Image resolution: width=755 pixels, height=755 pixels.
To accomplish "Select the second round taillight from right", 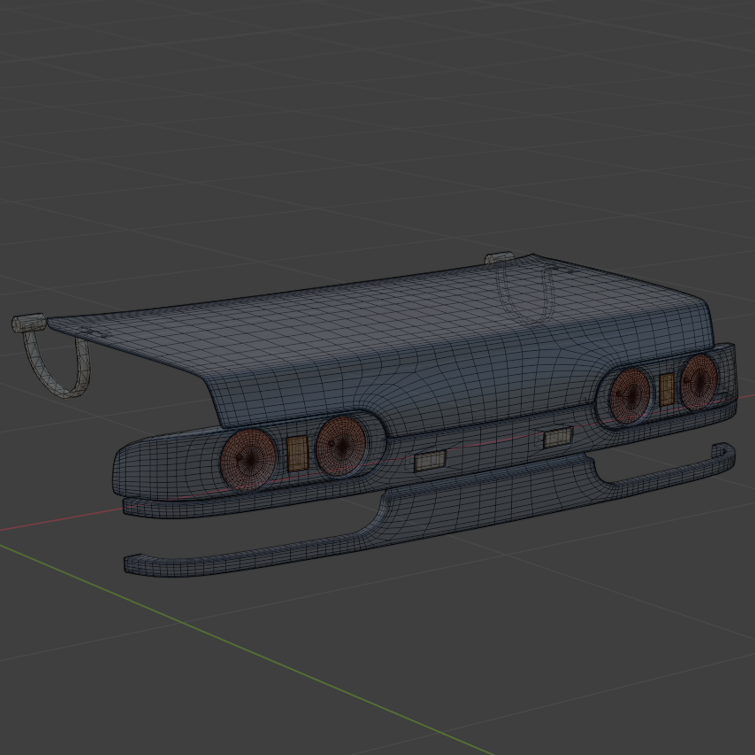I will click(x=630, y=395).
